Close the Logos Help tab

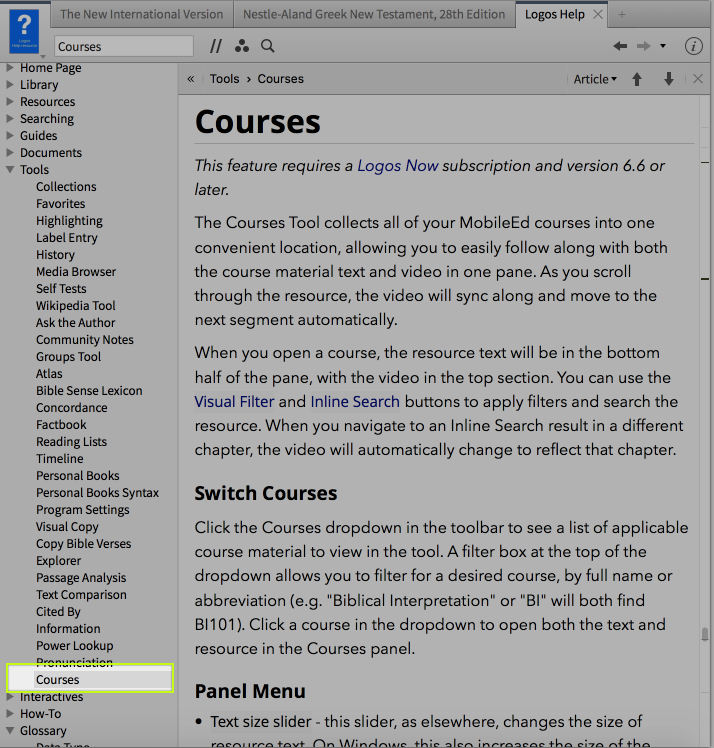pyautogui.click(x=598, y=14)
